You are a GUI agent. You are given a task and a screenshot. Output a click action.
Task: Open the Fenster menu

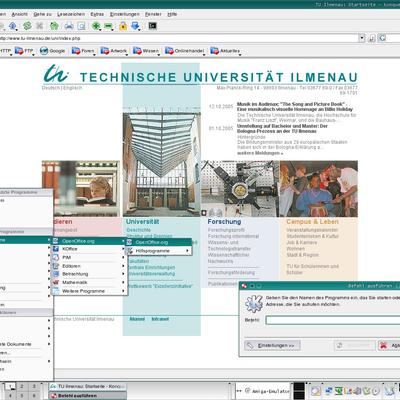[x=153, y=14]
